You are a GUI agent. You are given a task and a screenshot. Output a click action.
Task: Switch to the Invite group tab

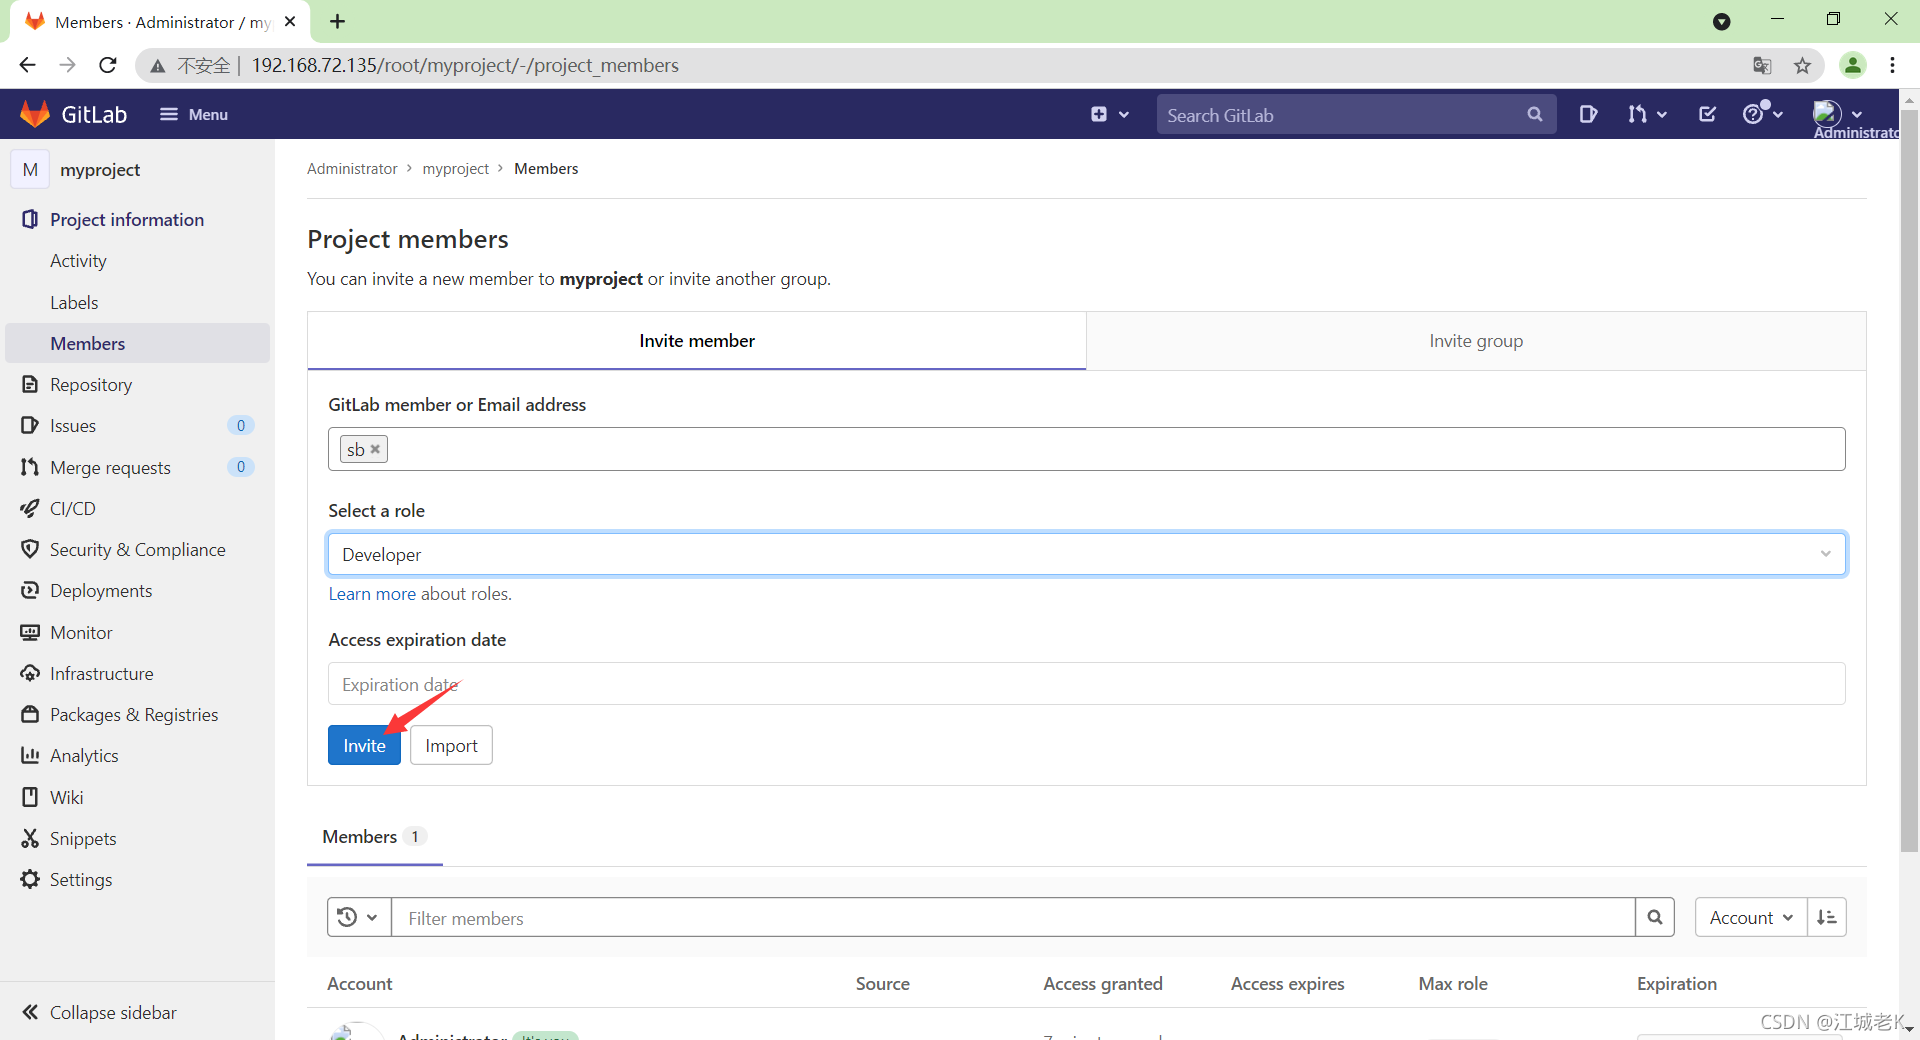point(1475,340)
